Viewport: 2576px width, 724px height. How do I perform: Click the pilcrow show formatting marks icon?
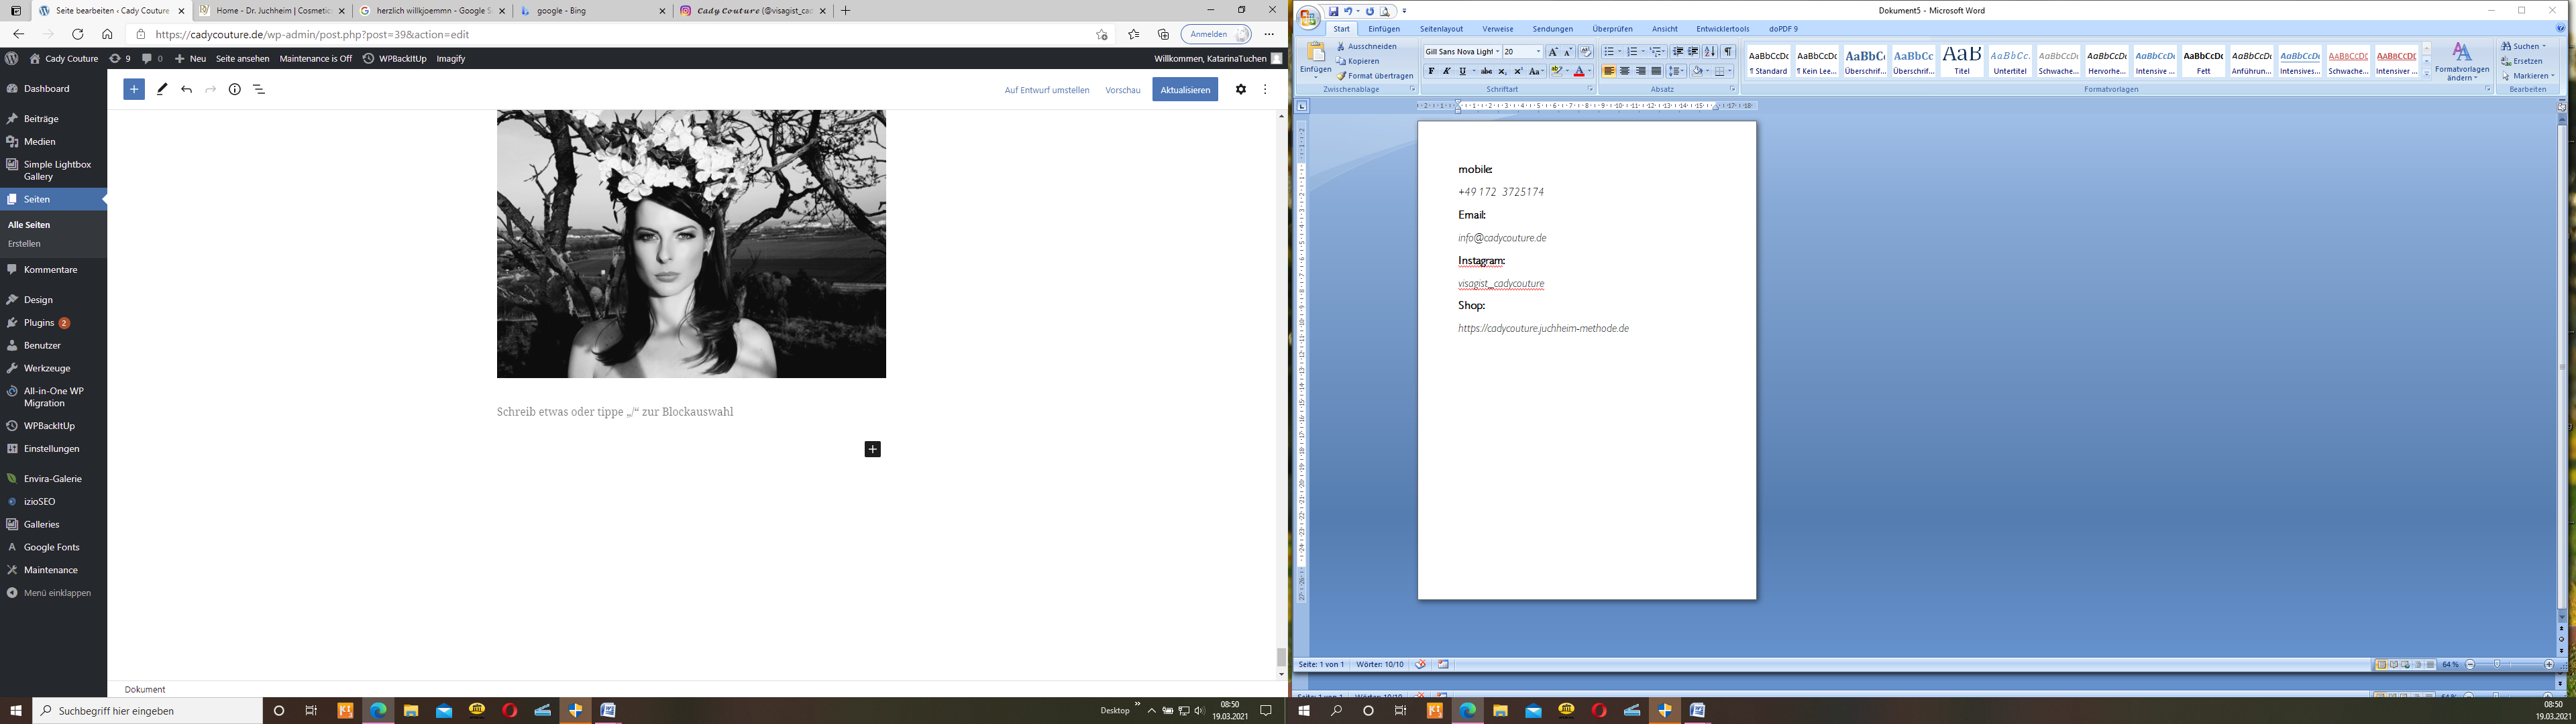tap(1728, 52)
